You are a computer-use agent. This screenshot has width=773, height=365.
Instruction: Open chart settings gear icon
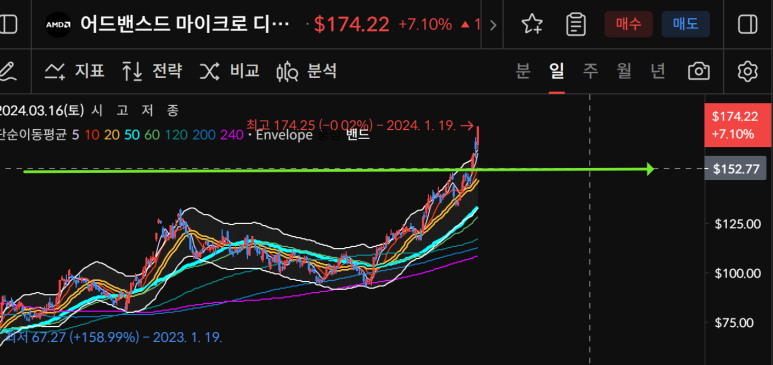[x=747, y=72]
